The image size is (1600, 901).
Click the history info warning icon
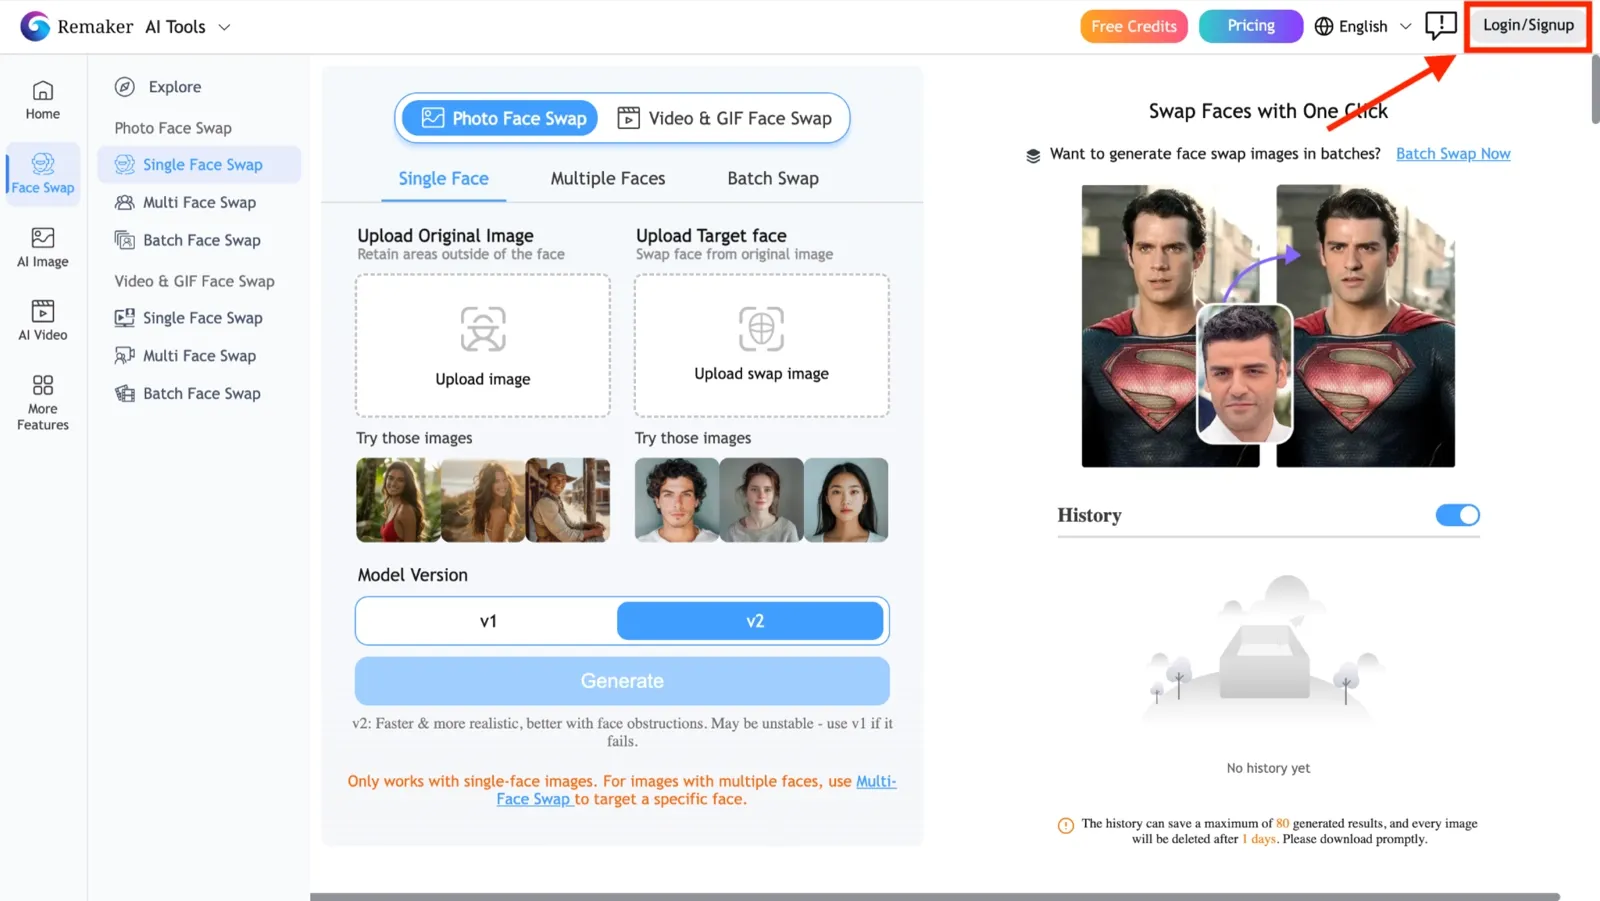pyautogui.click(x=1066, y=826)
